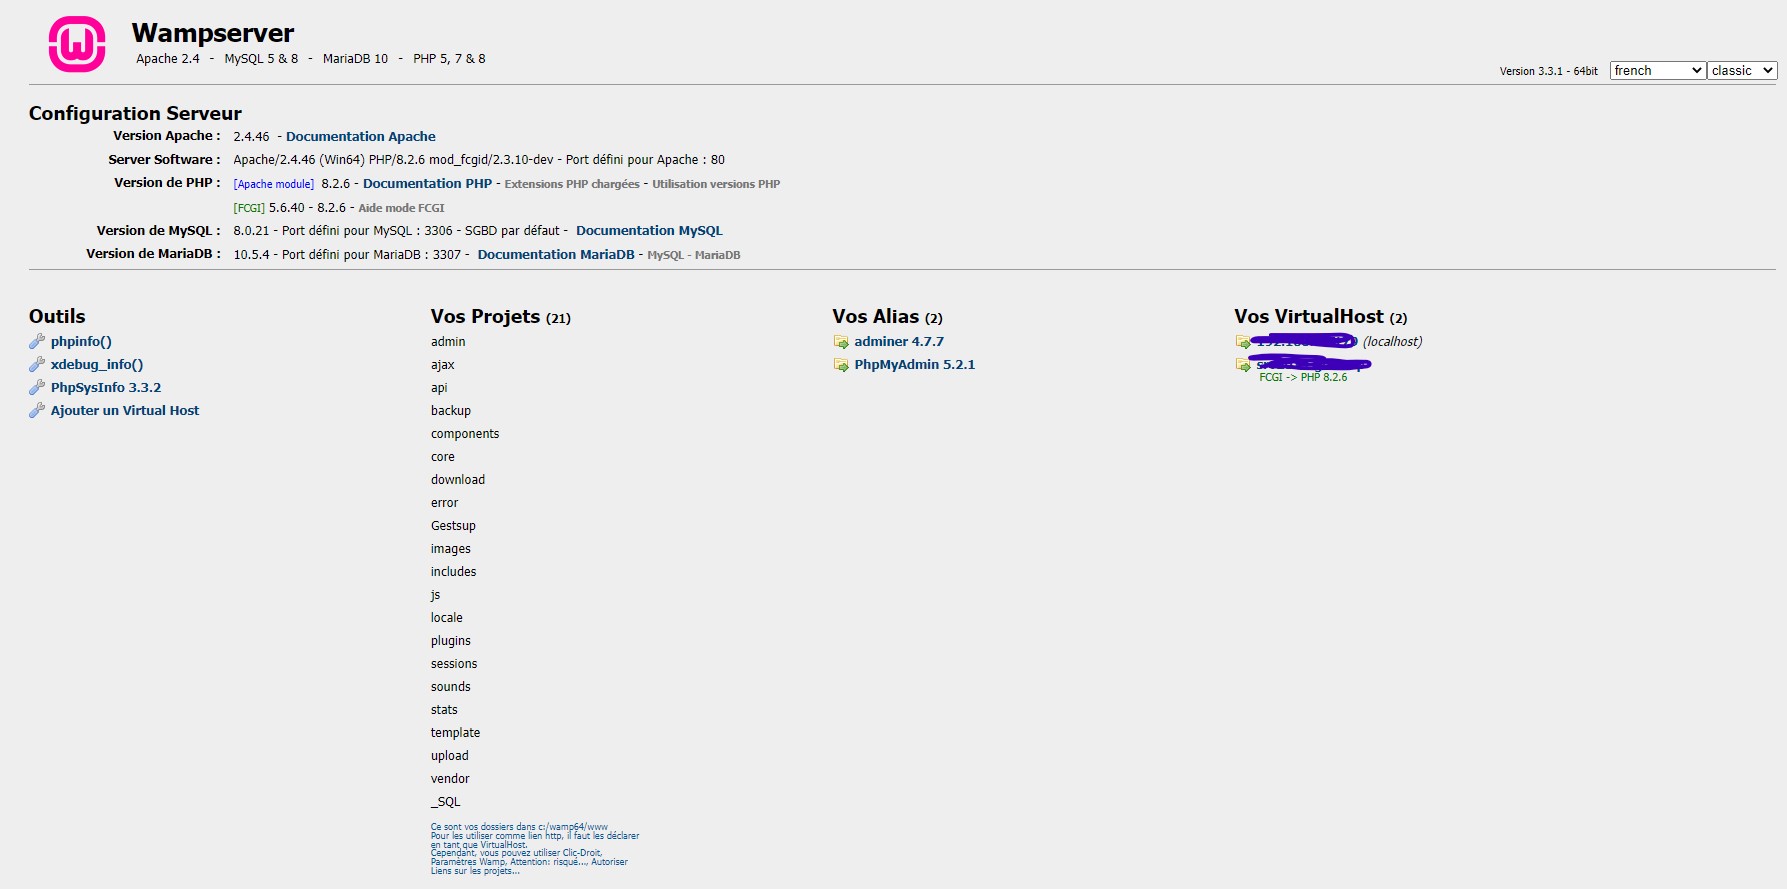This screenshot has height=889, width=1787.
Task: Expand the classic theme dropdown
Action: coord(1741,71)
